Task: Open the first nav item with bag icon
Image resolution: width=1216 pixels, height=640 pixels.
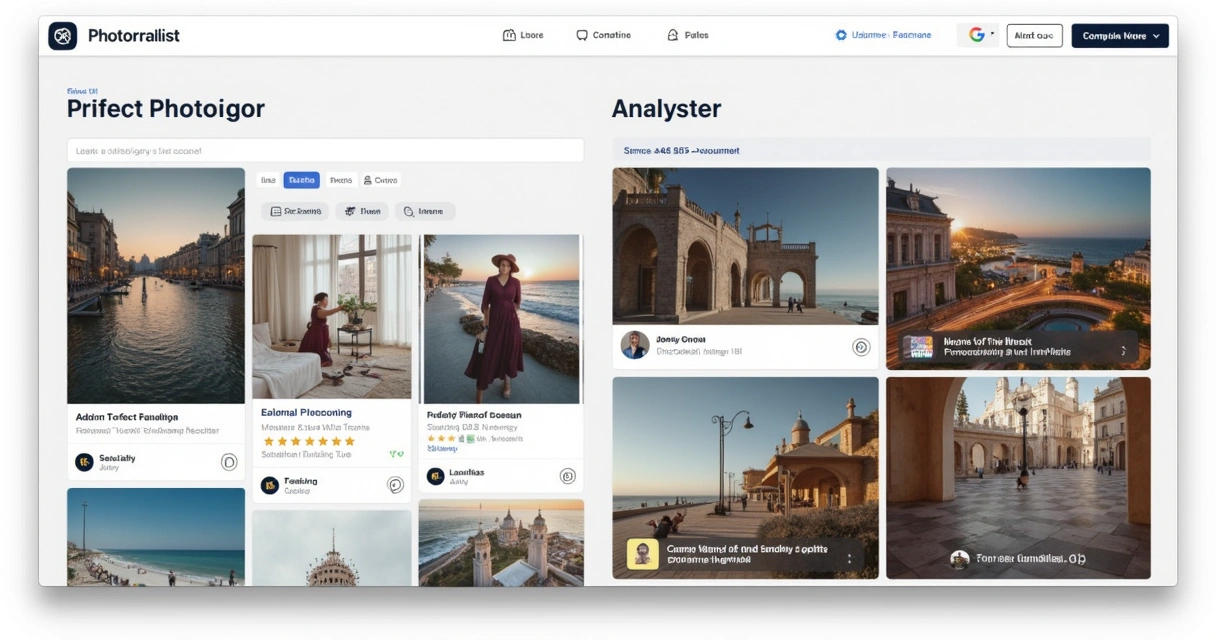Action: coord(523,35)
